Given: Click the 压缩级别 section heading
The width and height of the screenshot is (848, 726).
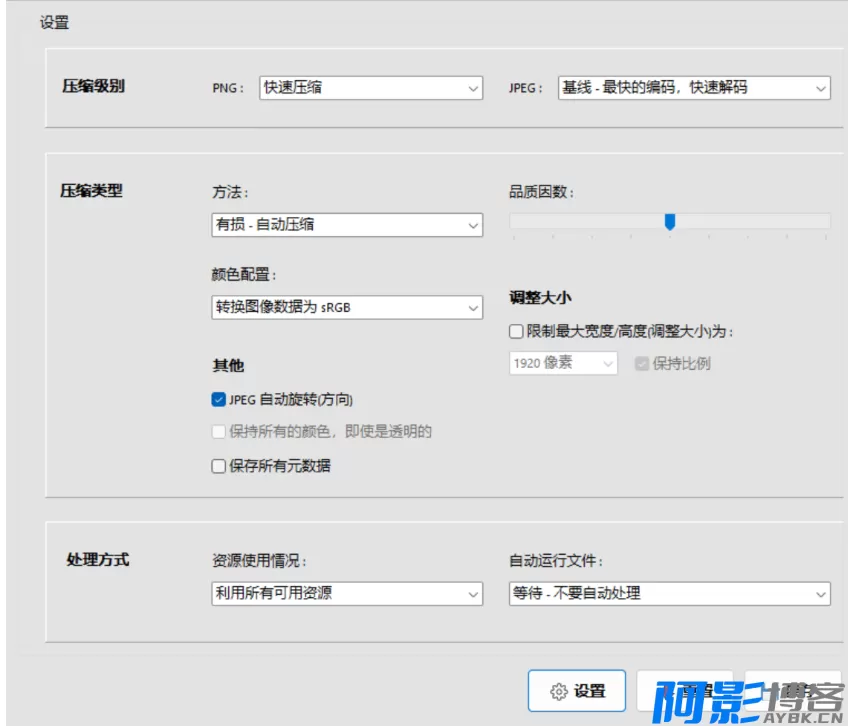Looking at the screenshot, I should pyautogui.click(x=94, y=86).
